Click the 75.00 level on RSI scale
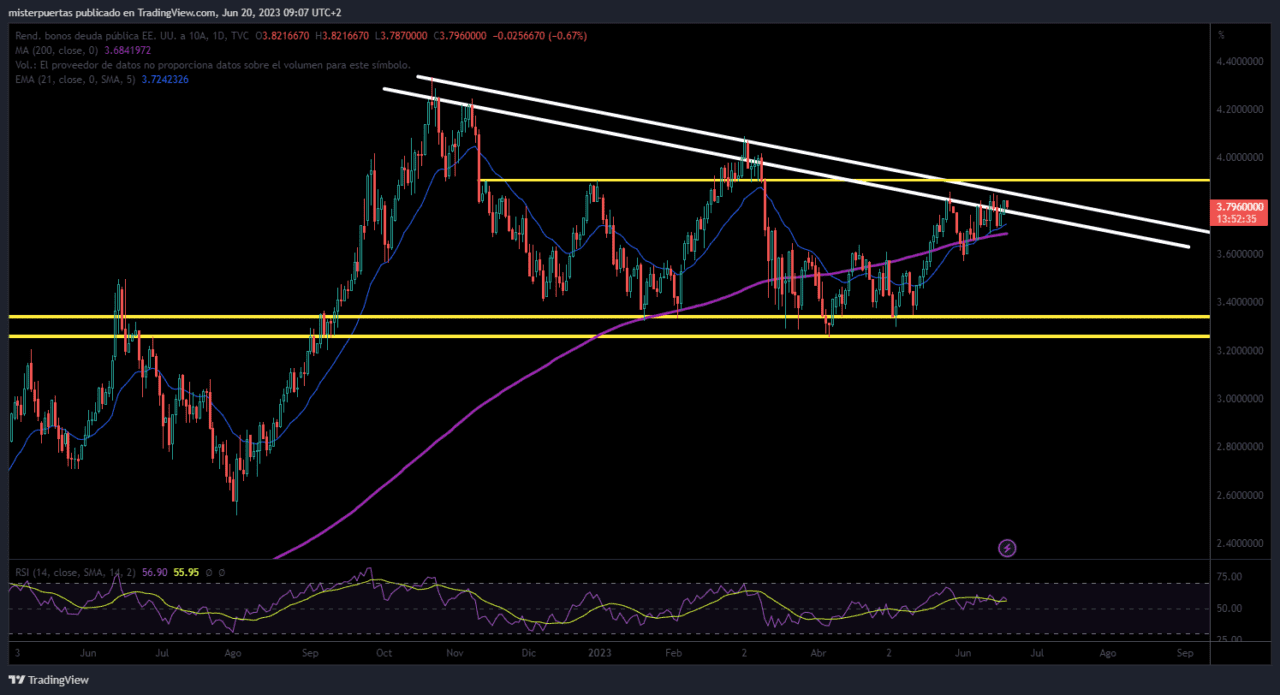1280x695 pixels. click(x=1230, y=577)
